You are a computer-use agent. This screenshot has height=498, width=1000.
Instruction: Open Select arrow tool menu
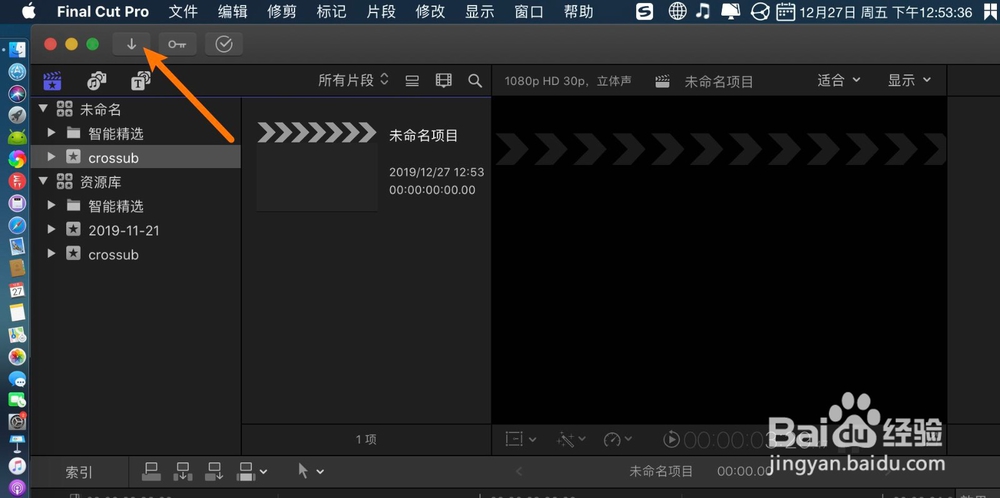coord(311,471)
